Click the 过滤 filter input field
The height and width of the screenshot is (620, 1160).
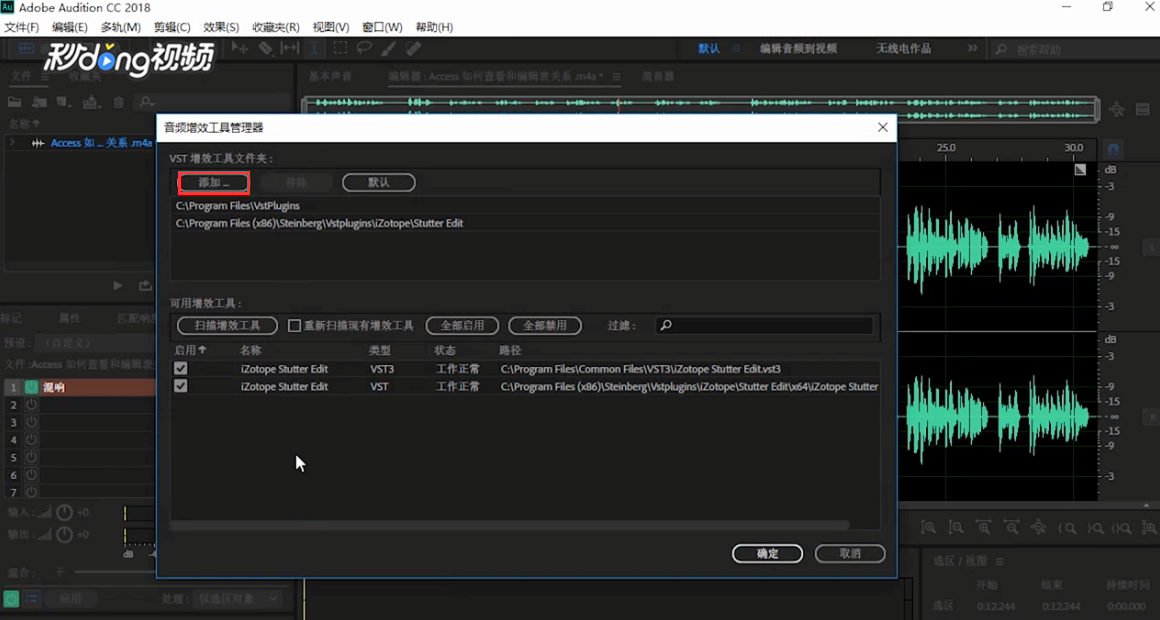pyautogui.click(x=763, y=326)
